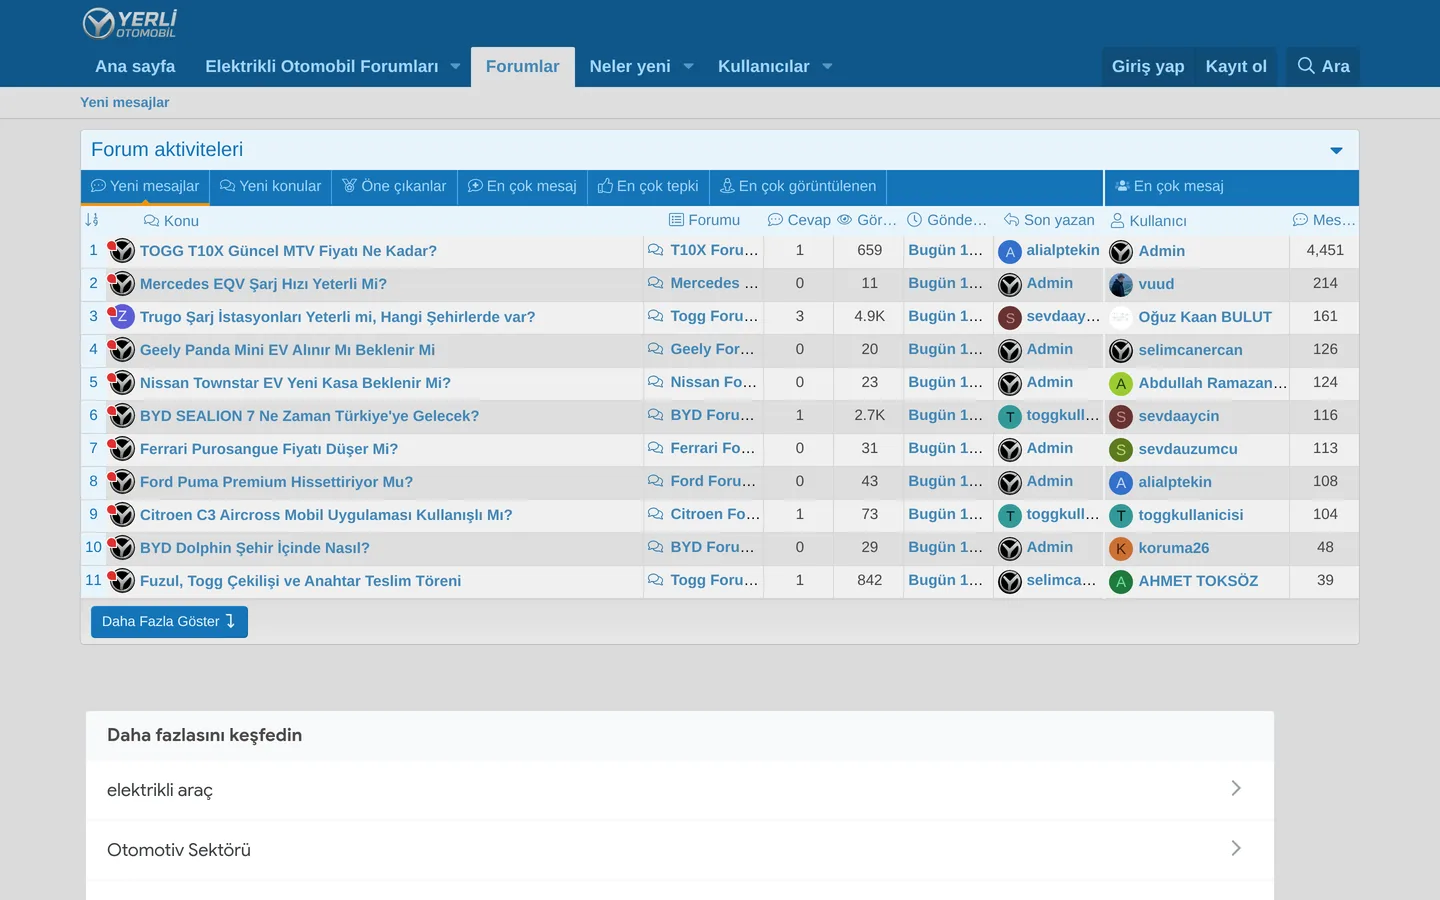Image resolution: width=1440 pixels, height=900 pixels.
Task: Click the avatar on Ford Puma topic row
Action: coord(122,482)
